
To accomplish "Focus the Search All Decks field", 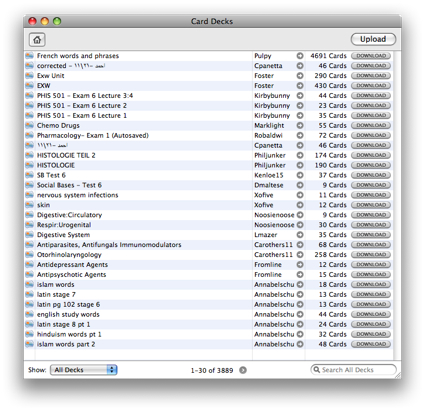I will (x=353, y=370).
